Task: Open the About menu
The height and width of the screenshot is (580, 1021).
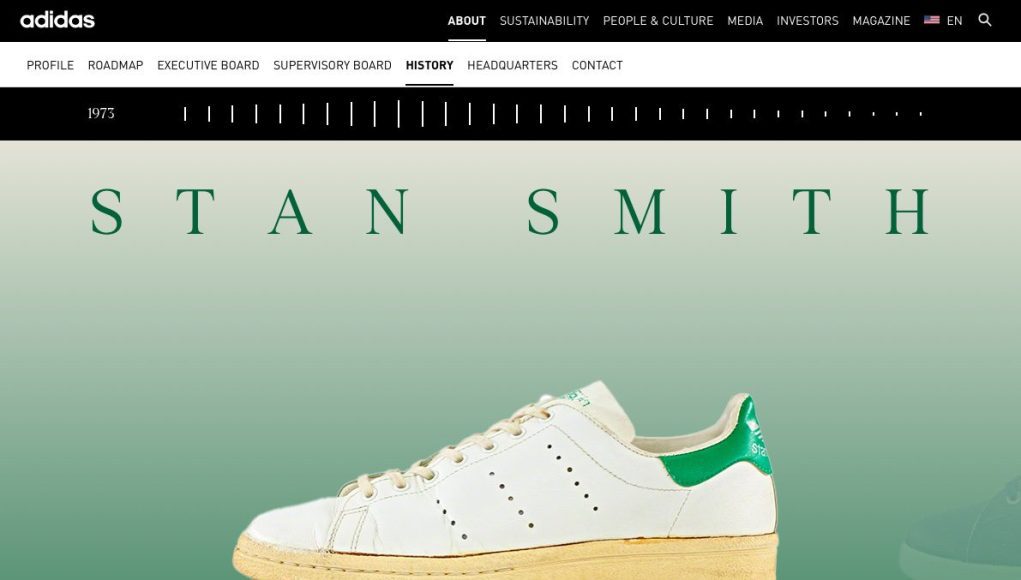Action: point(466,21)
